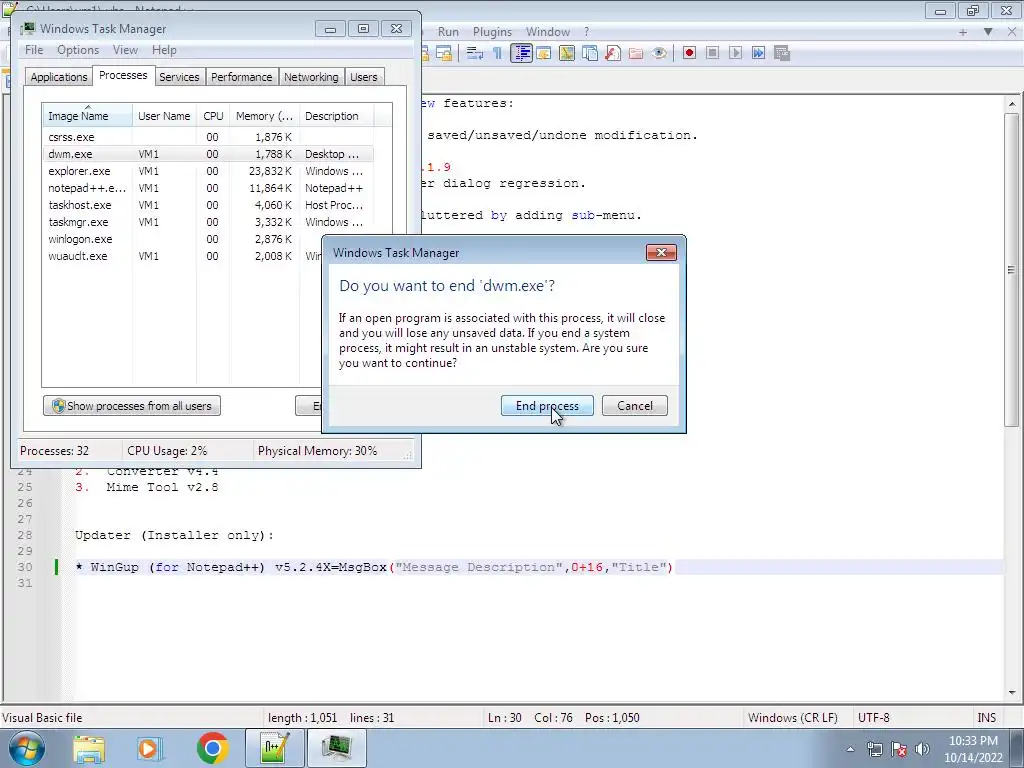
Task: Click line 30 WinGup text in editor
Action: (x=374, y=567)
